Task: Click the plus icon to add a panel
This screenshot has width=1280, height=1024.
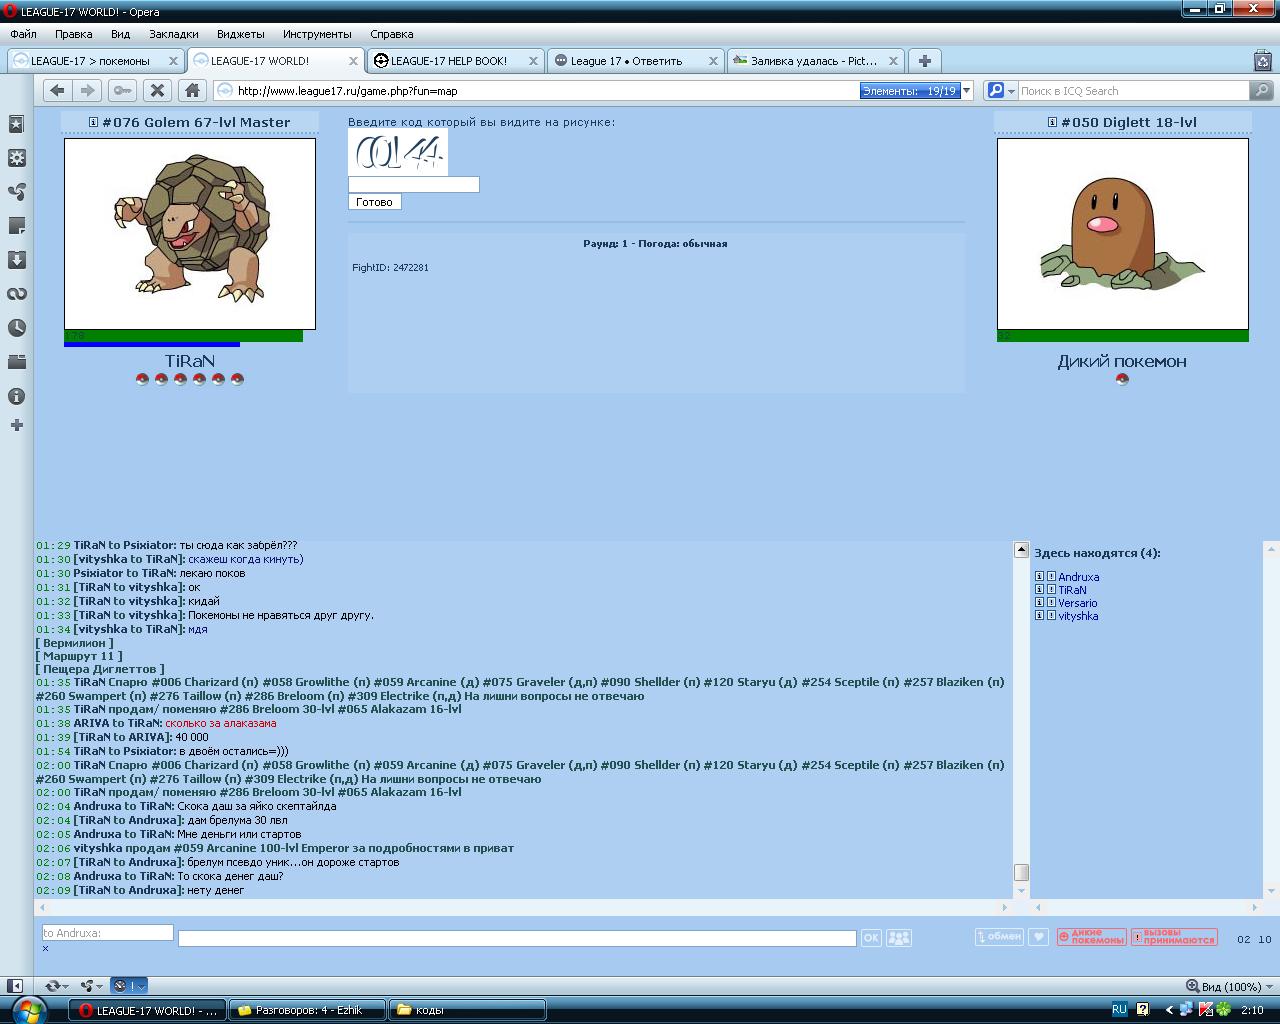Action: 16,426
